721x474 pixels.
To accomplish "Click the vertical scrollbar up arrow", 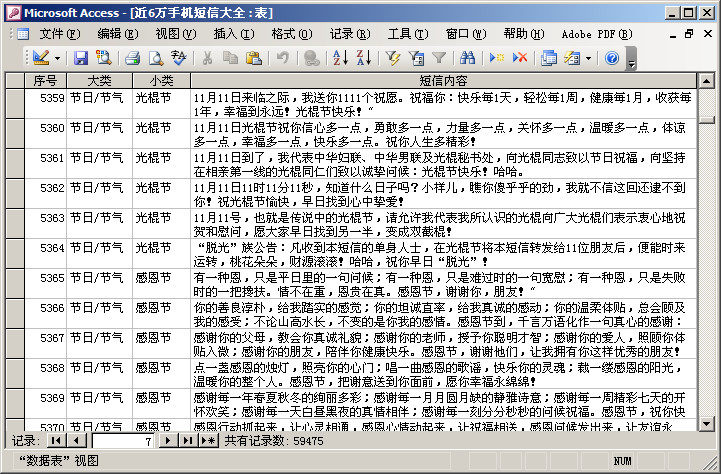I will click(x=706, y=81).
